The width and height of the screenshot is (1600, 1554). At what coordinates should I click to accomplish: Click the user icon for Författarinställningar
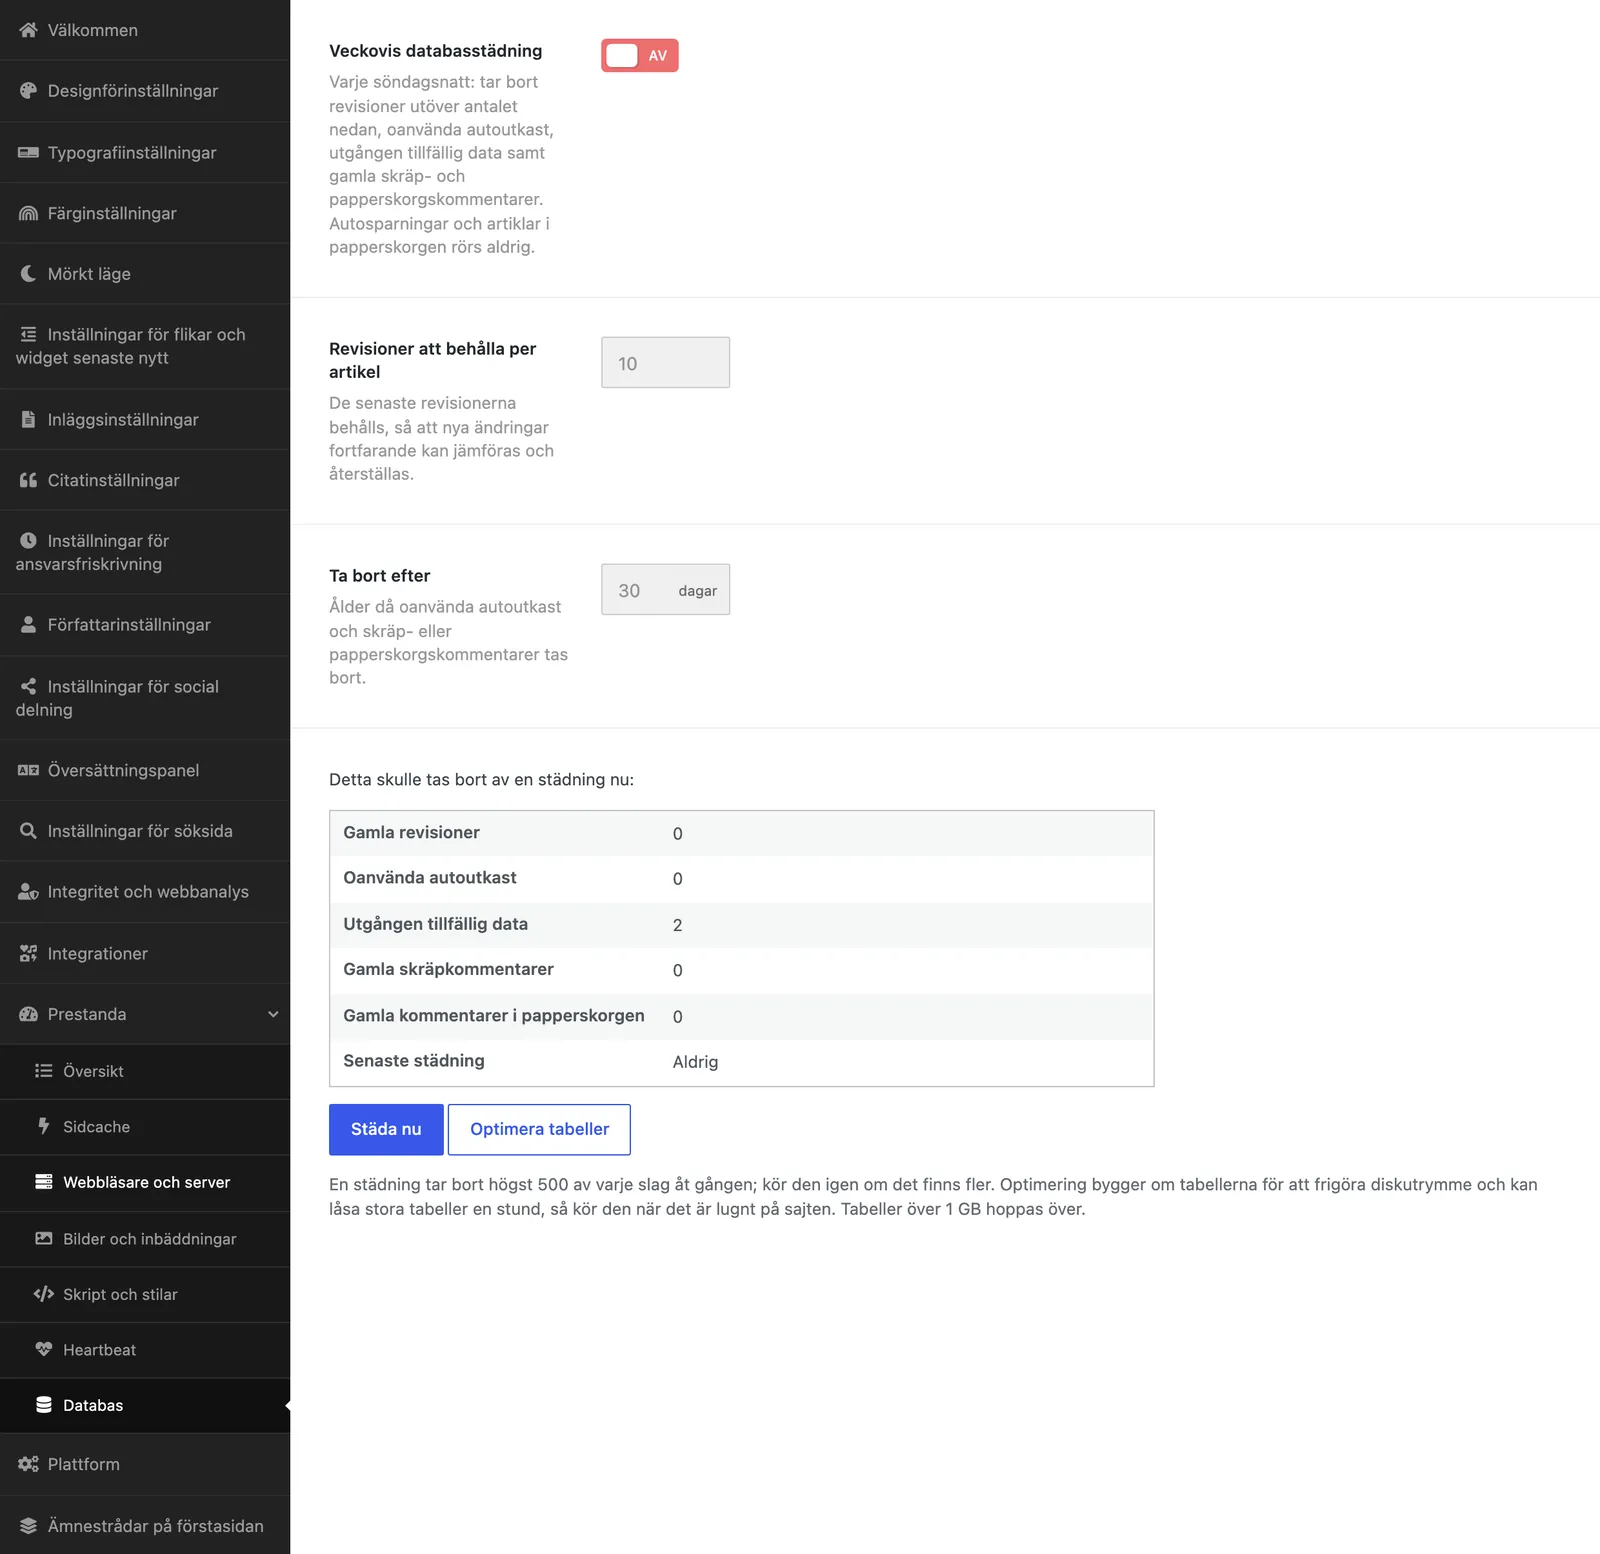(28, 625)
